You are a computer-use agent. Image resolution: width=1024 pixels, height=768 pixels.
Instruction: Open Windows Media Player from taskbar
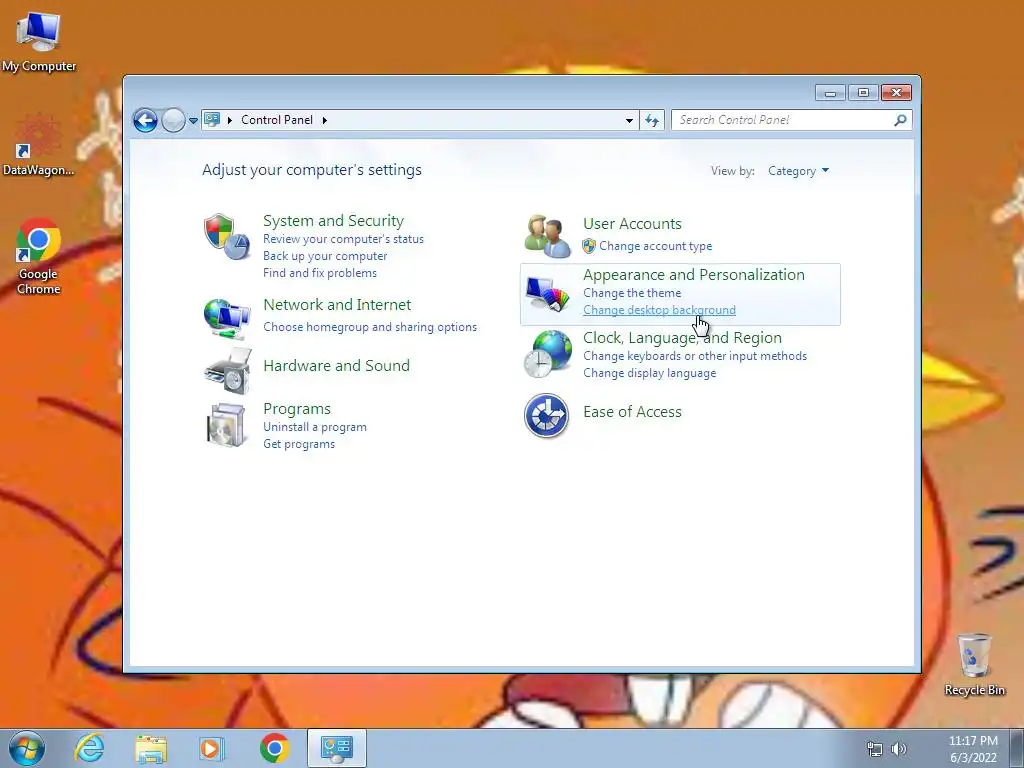(212, 748)
